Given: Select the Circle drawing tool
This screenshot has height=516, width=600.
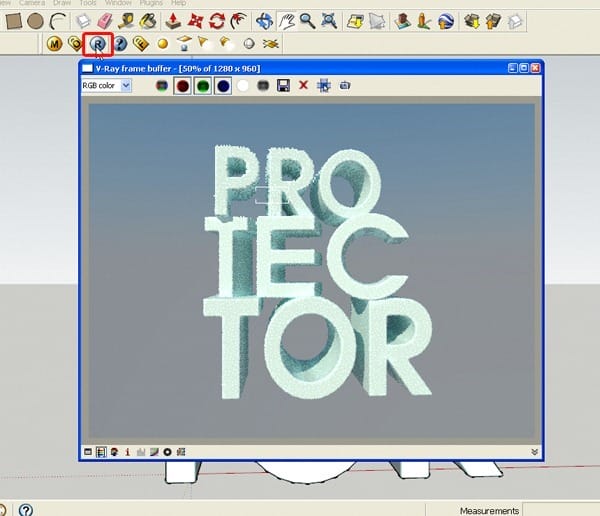Looking at the screenshot, I should [35, 21].
